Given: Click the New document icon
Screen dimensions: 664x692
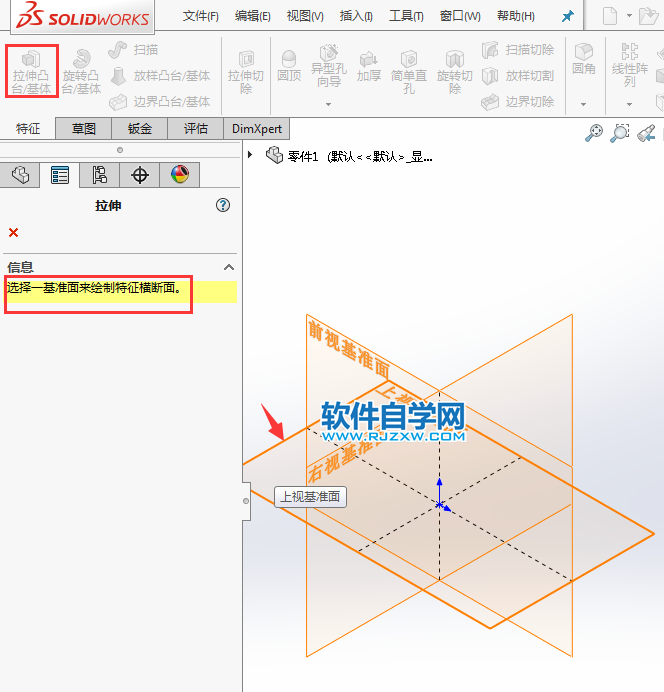Looking at the screenshot, I should (610, 16).
